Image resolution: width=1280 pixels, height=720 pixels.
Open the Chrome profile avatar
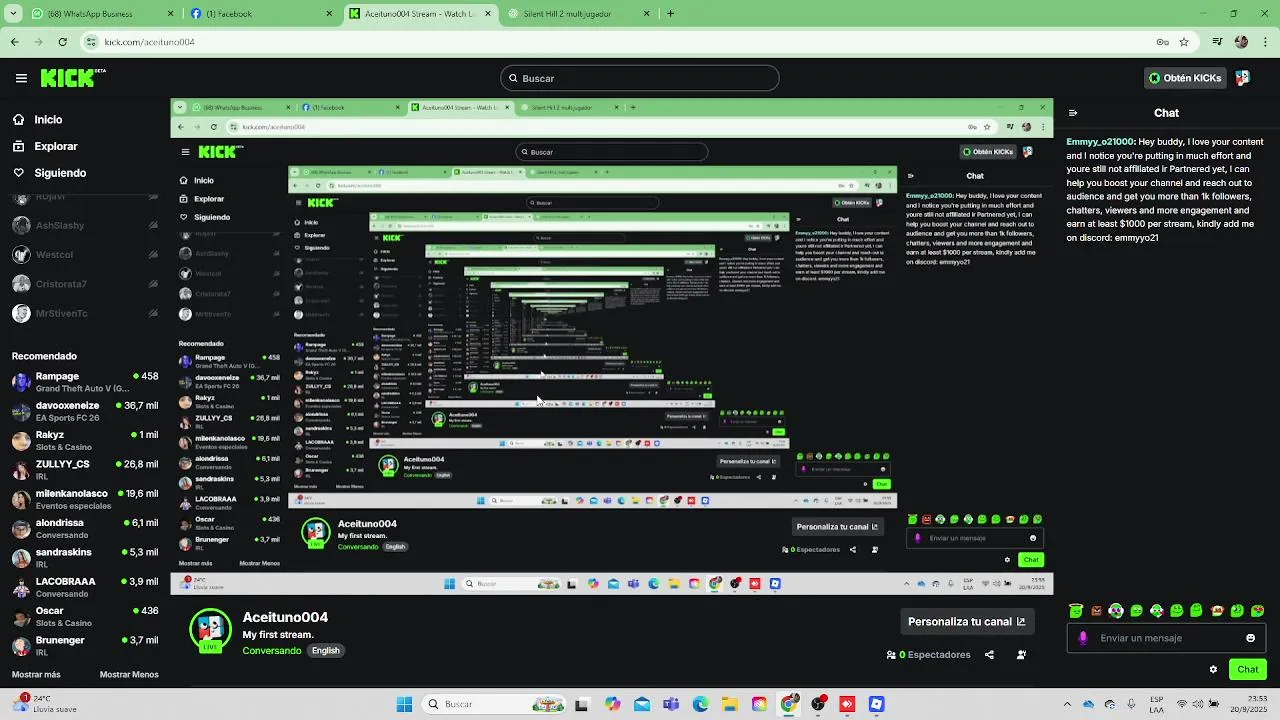point(1241,42)
